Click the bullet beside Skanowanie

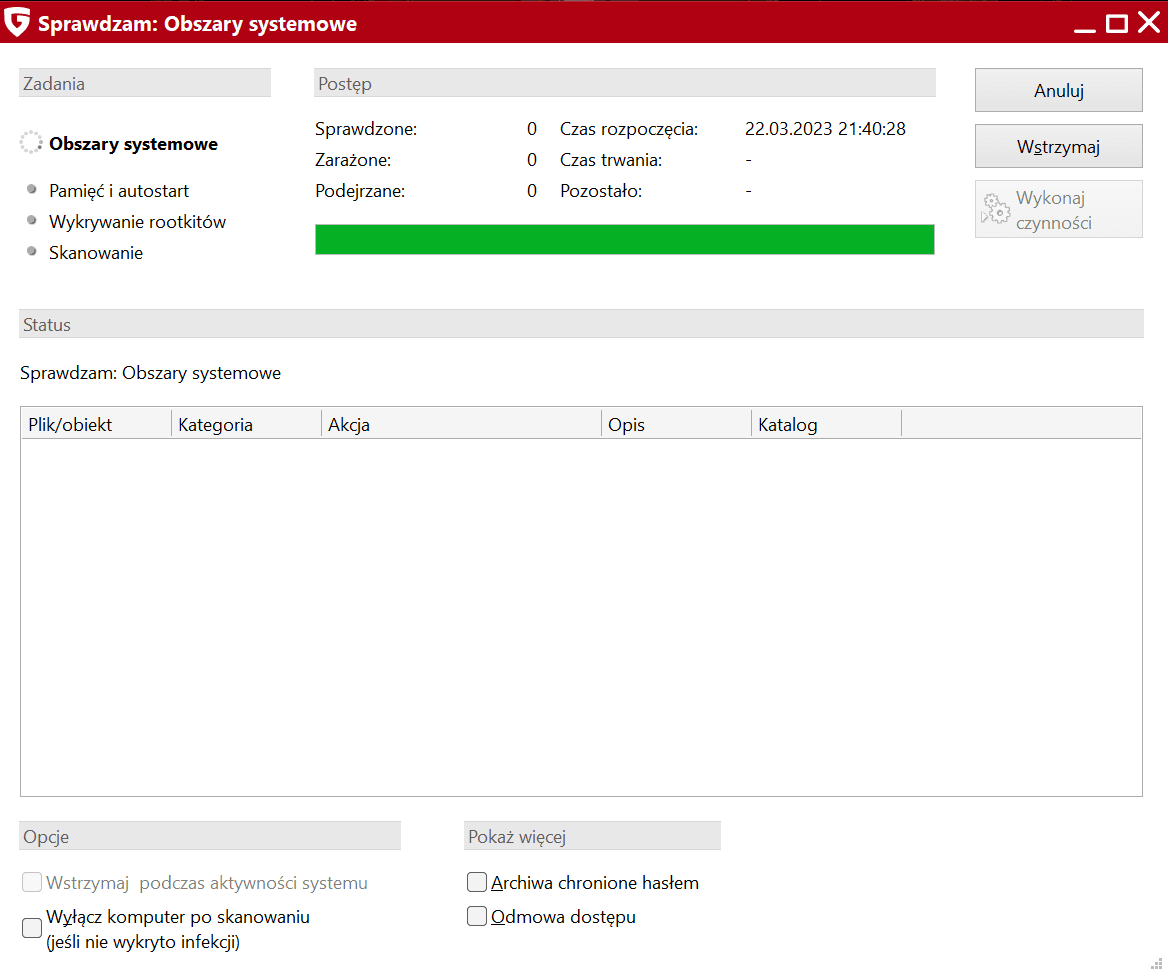[32, 251]
